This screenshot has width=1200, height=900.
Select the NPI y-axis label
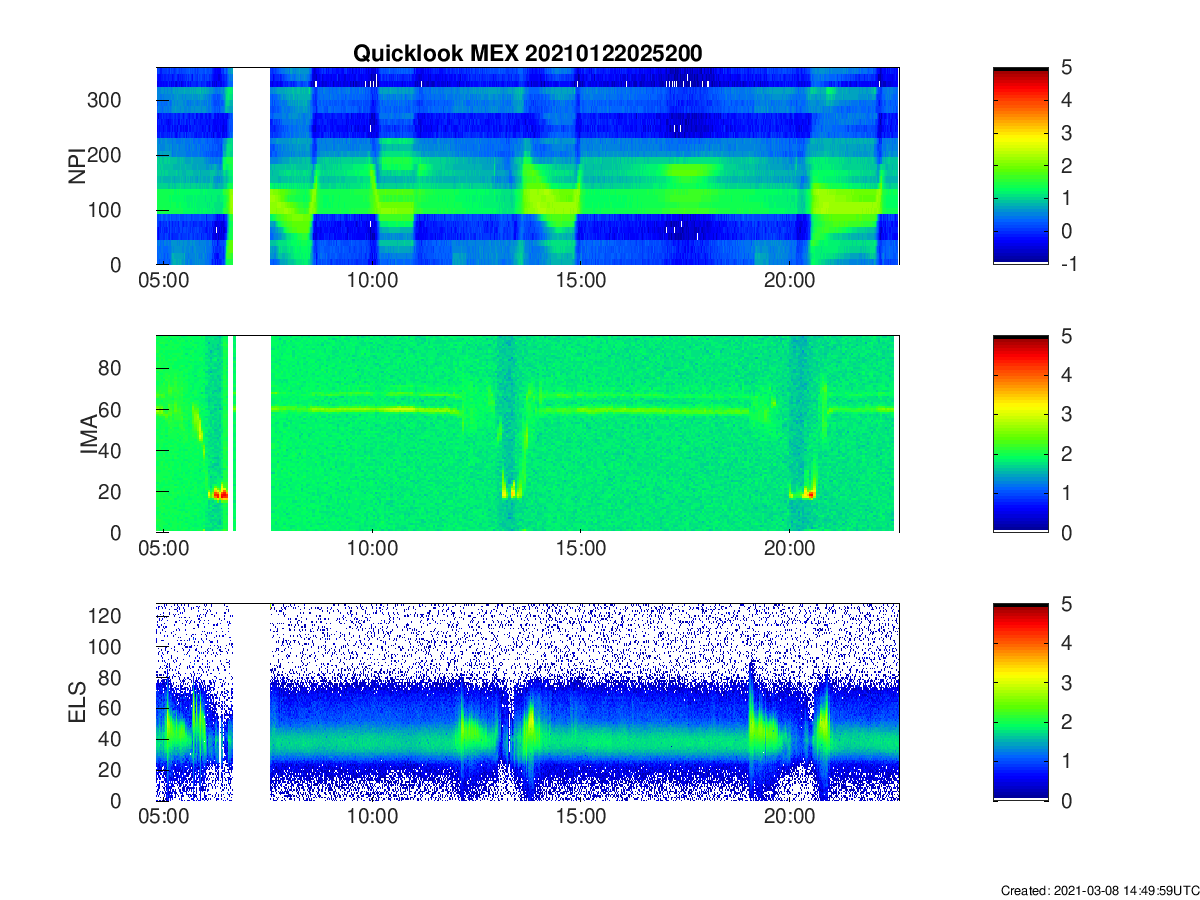pyautogui.click(x=76, y=166)
